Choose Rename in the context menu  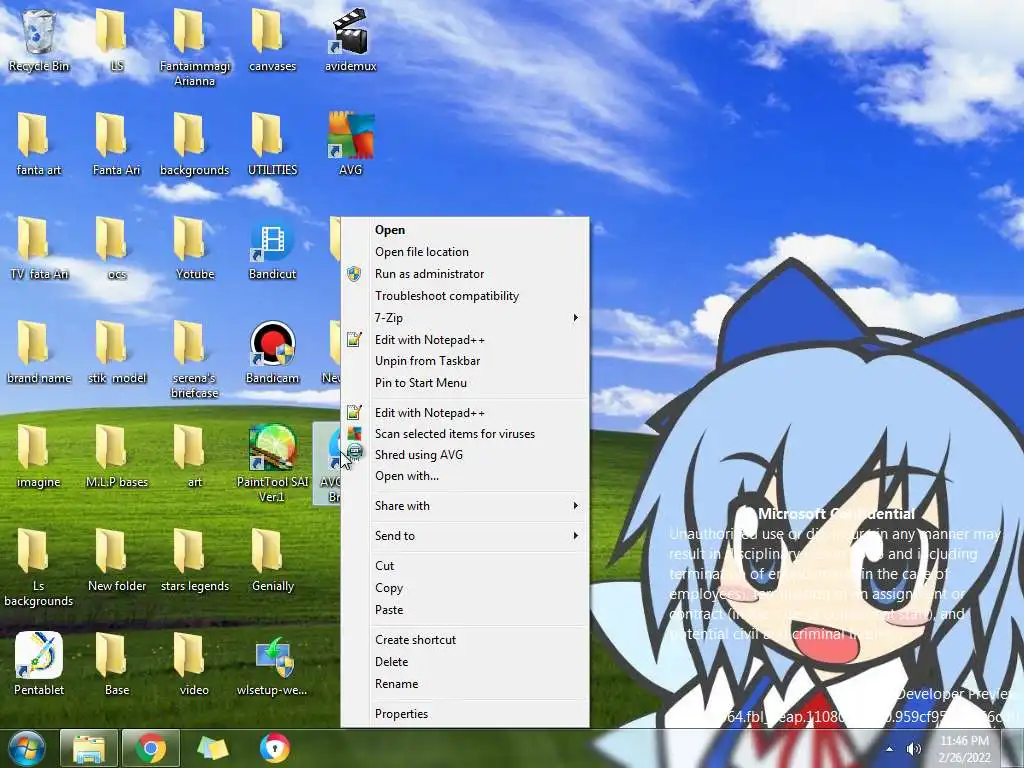click(x=465, y=684)
